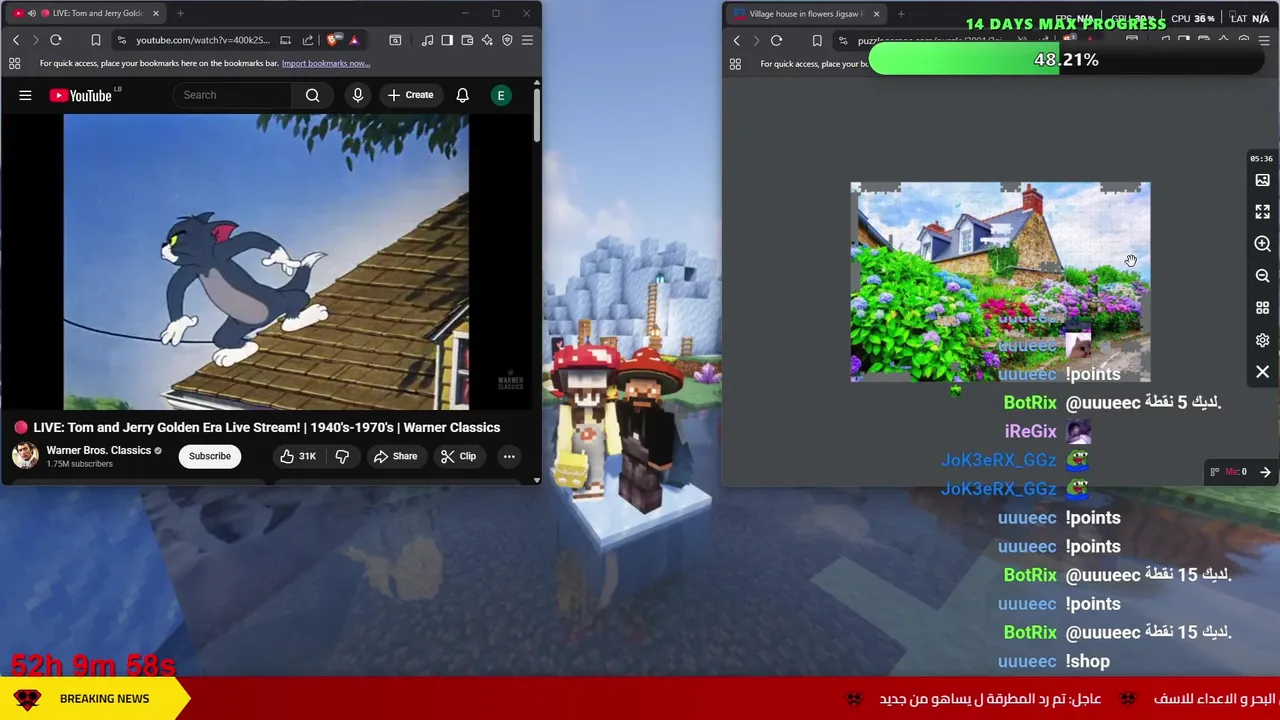Open the YouTube Create button
This screenshot has width=1280, height=720.
(410, 95)
